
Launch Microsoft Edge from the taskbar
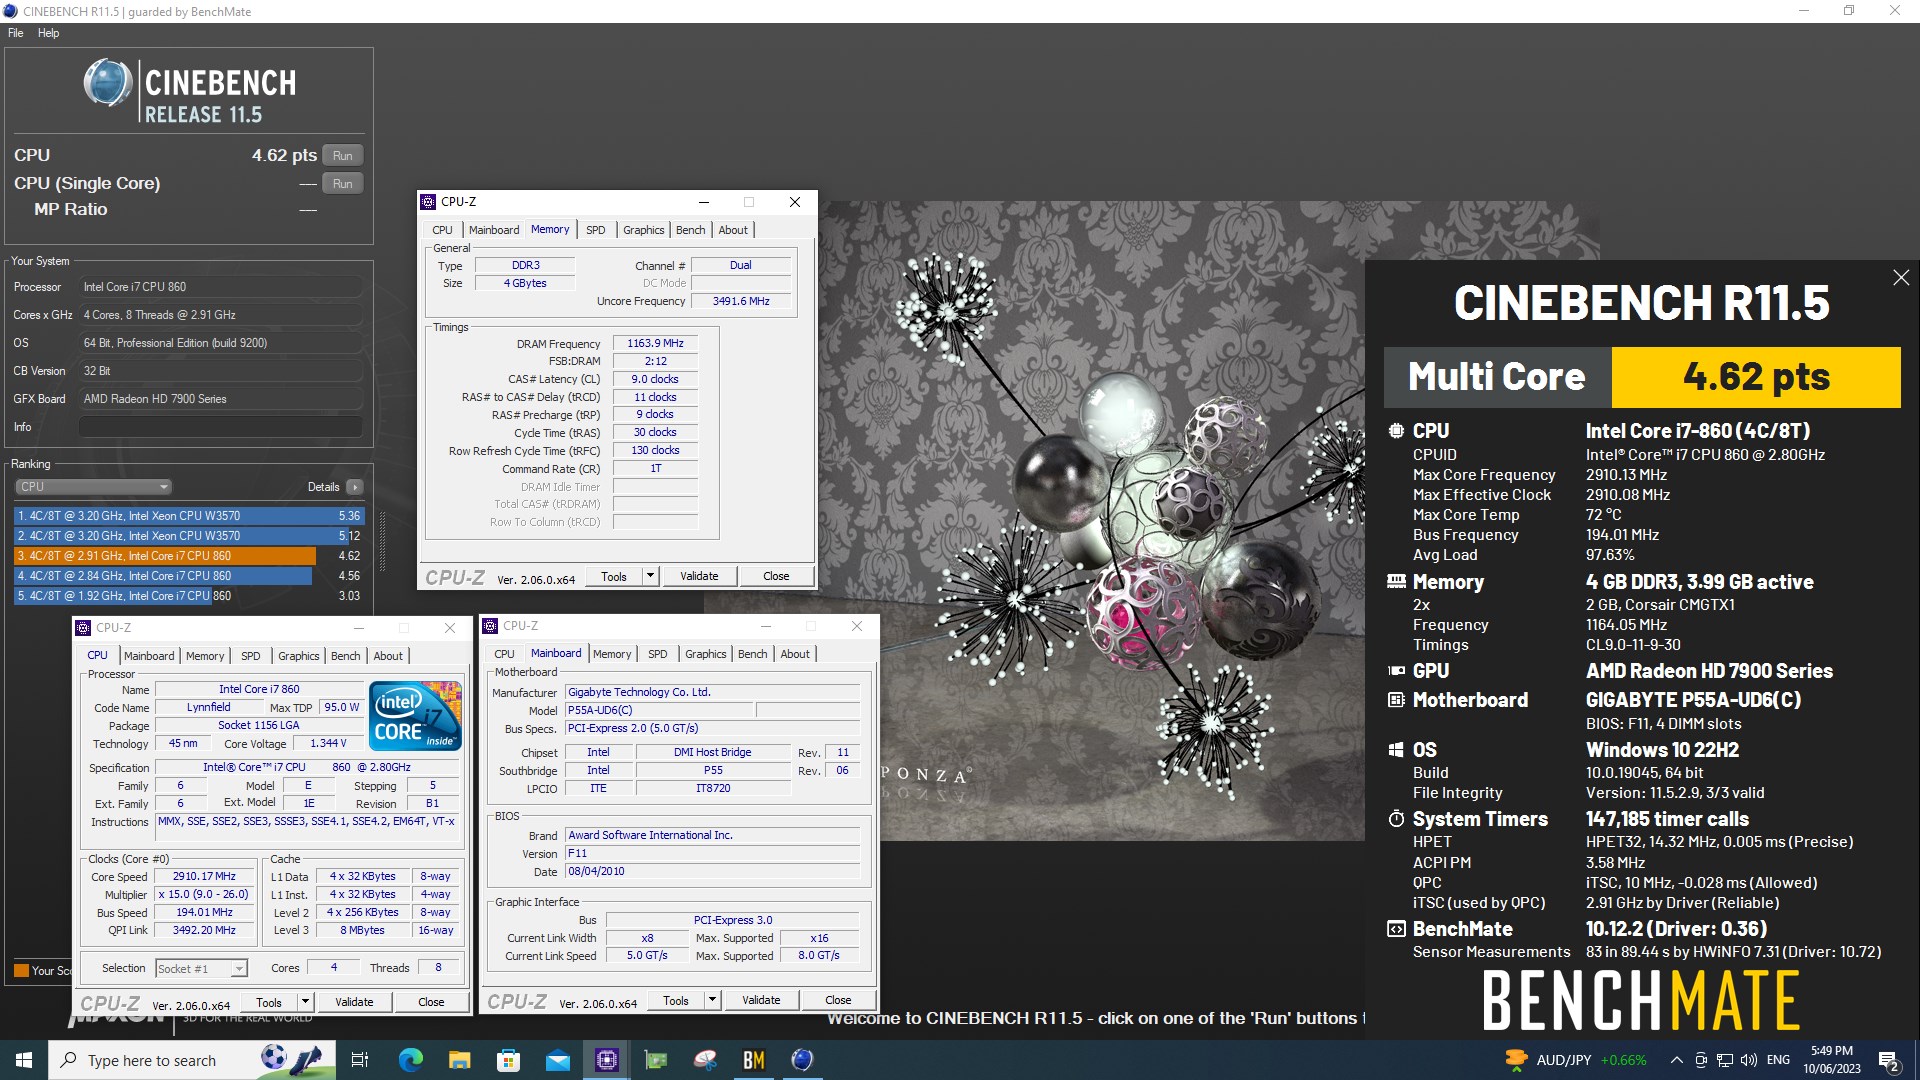pyautogui.click(x=411, y=1060)
